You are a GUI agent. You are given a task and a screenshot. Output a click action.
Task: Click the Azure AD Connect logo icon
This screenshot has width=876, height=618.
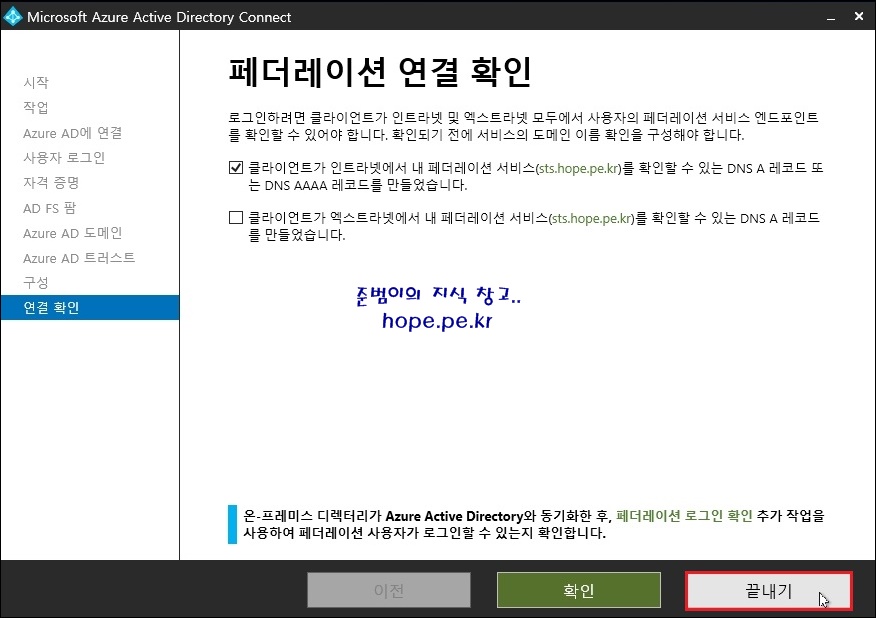13,17
